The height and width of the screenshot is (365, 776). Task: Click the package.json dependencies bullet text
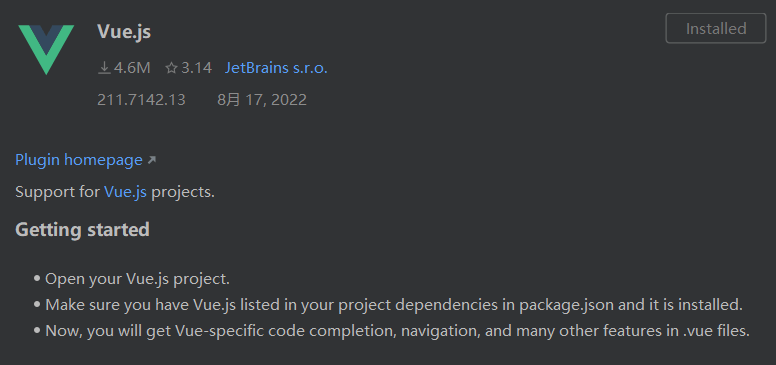point(394,305)
